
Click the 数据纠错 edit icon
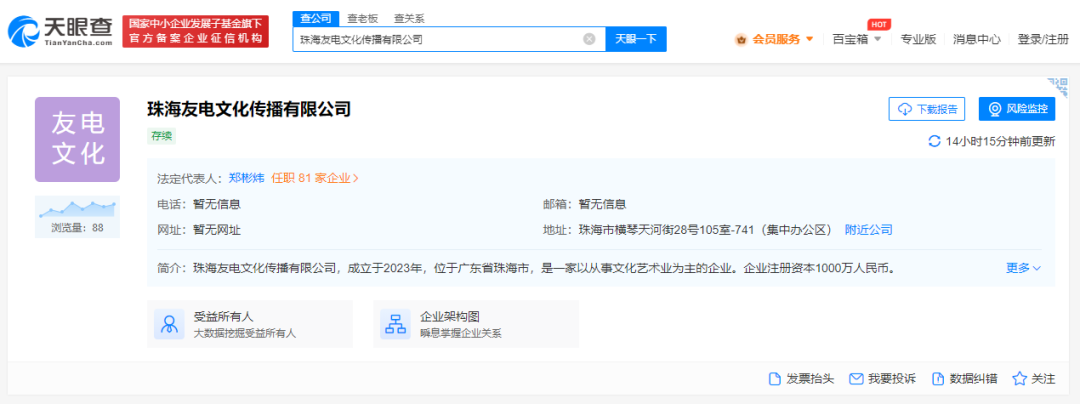point(937,379)
